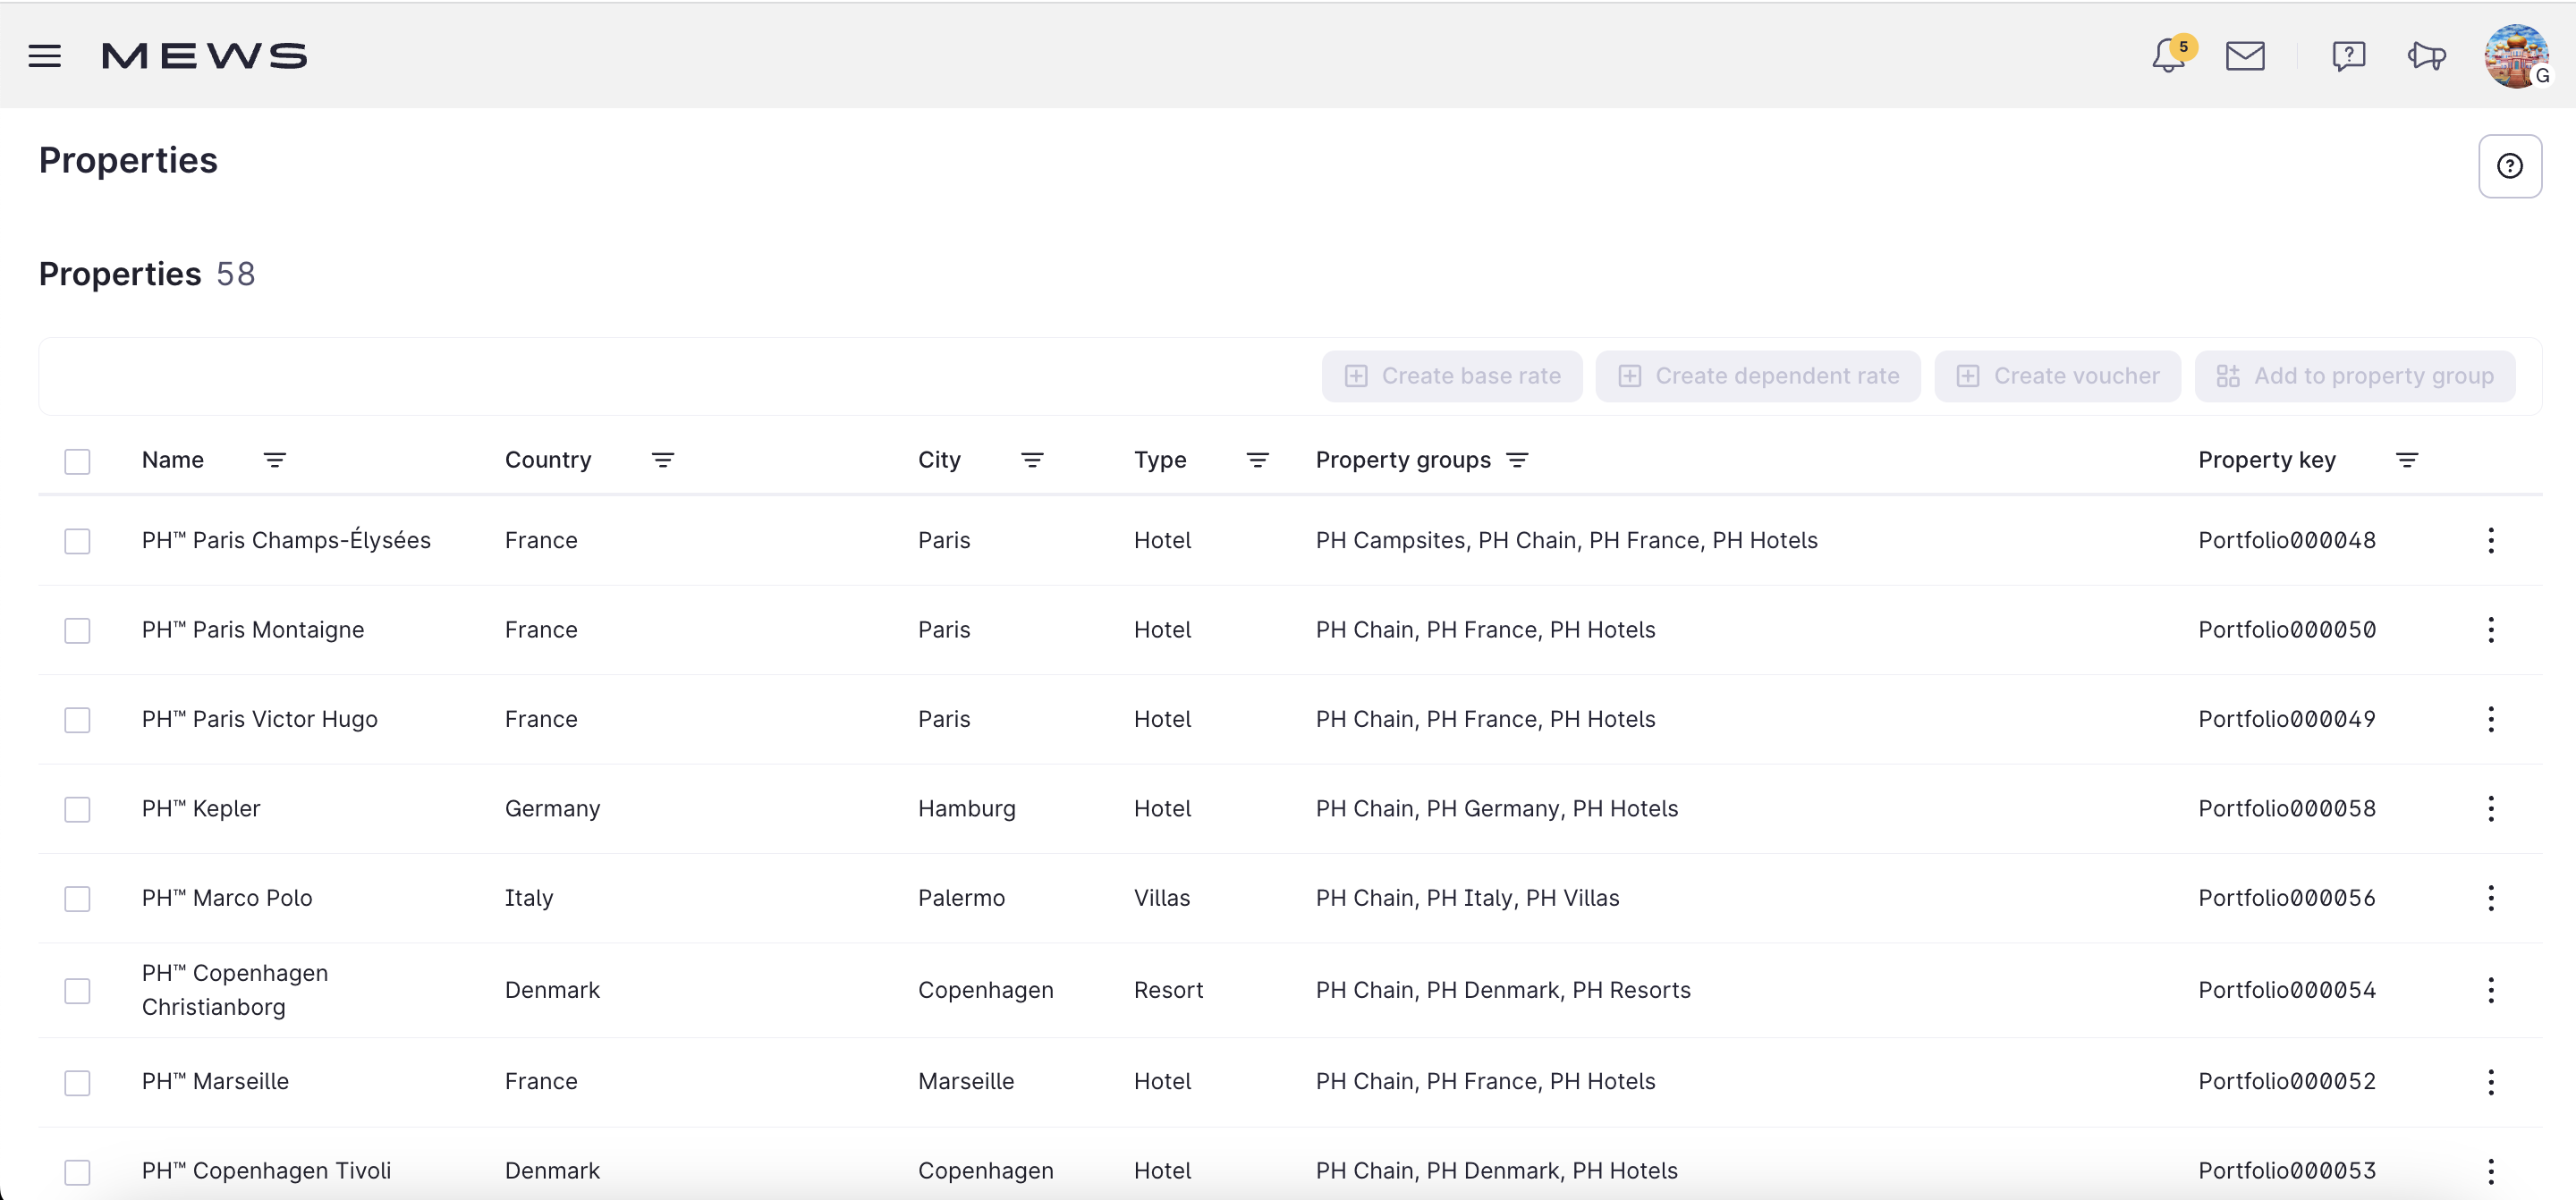Click the page help question-mark button
Screen dimensions: 2576x1200
coord(2510,166)
